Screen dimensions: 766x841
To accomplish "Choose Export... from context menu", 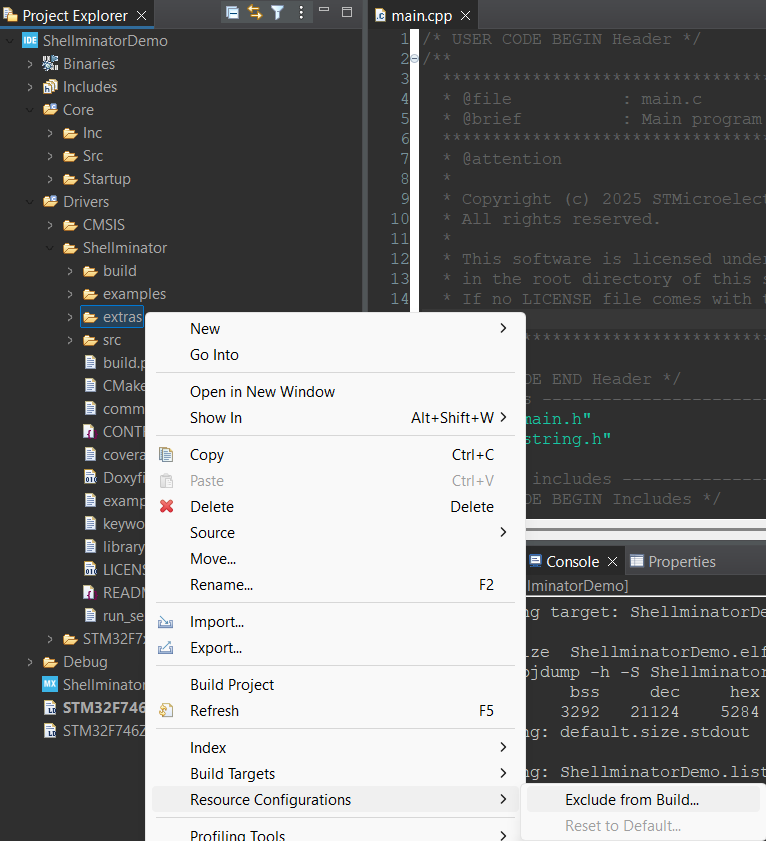I will (335, 648).
